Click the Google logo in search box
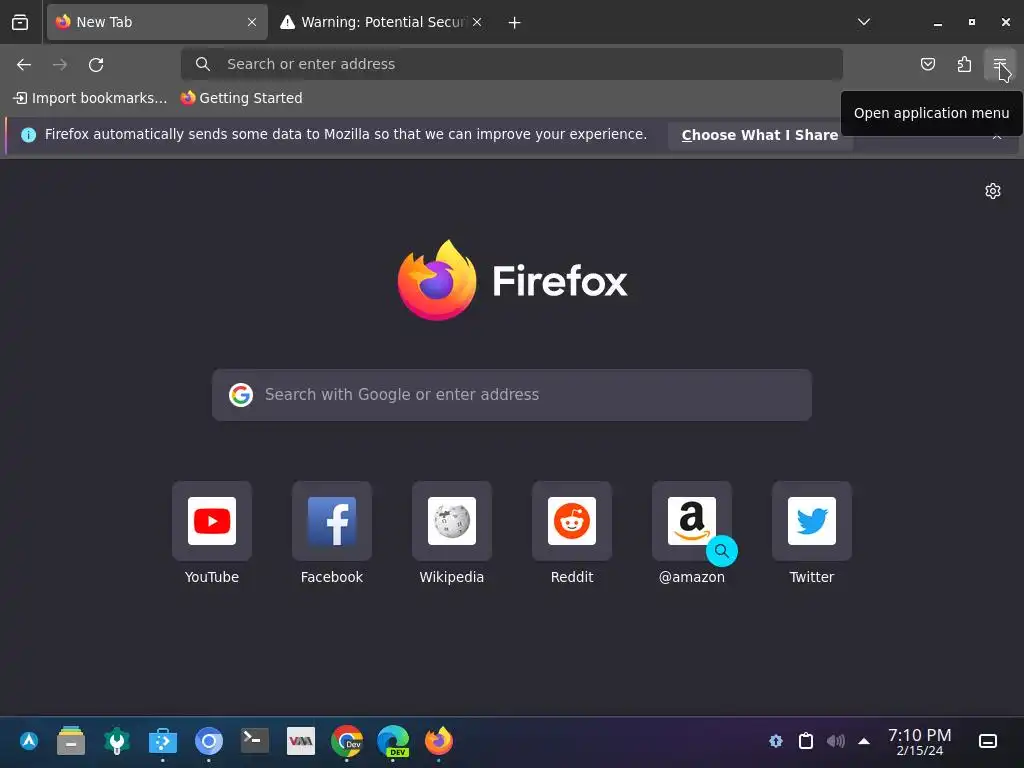Viewport: 1024px width, 768px height. 241,394
